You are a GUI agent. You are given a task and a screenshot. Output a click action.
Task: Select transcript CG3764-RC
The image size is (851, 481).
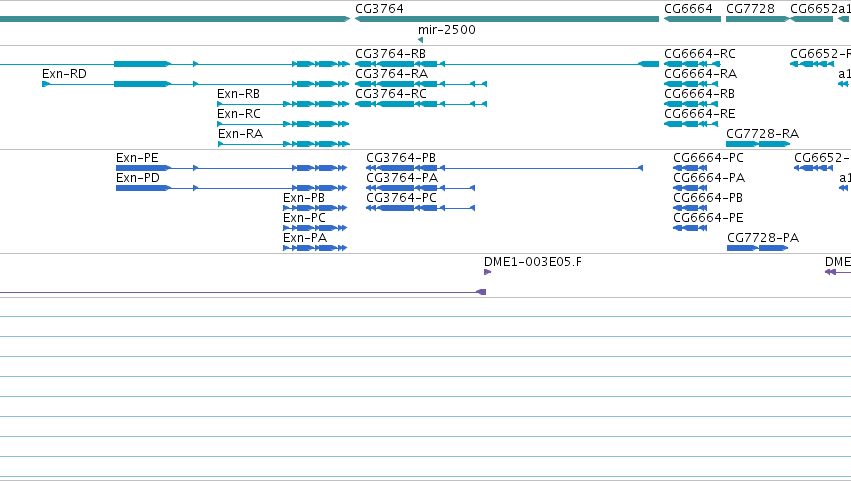coord(421,104)
